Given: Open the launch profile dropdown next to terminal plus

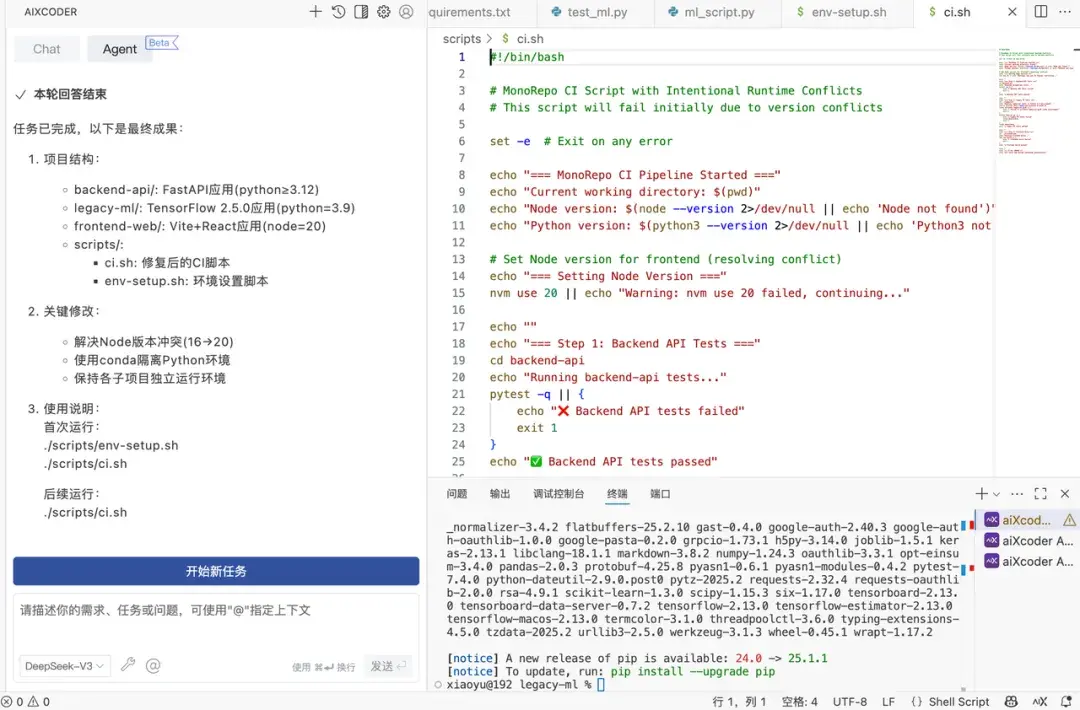Looking at the screenshot, I should (x=996, y=493).
